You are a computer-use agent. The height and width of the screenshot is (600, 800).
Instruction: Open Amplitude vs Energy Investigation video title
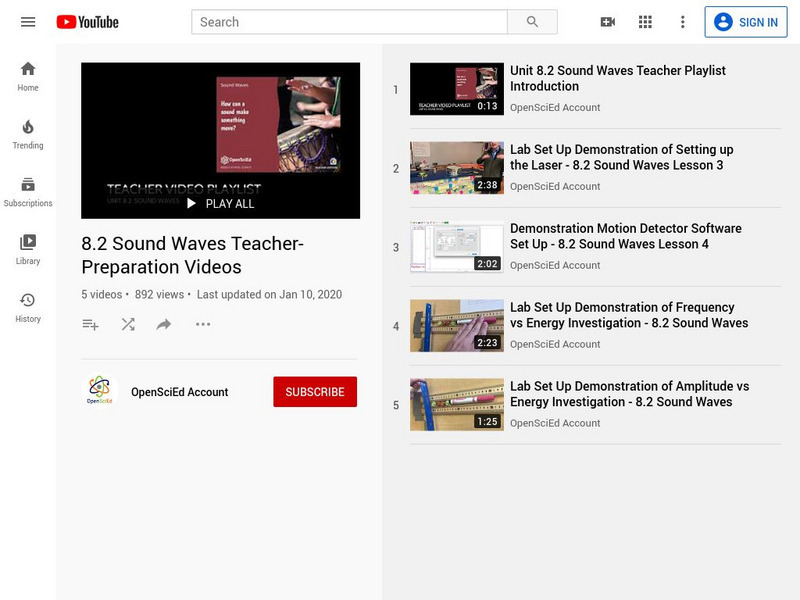tap(630, 394)
